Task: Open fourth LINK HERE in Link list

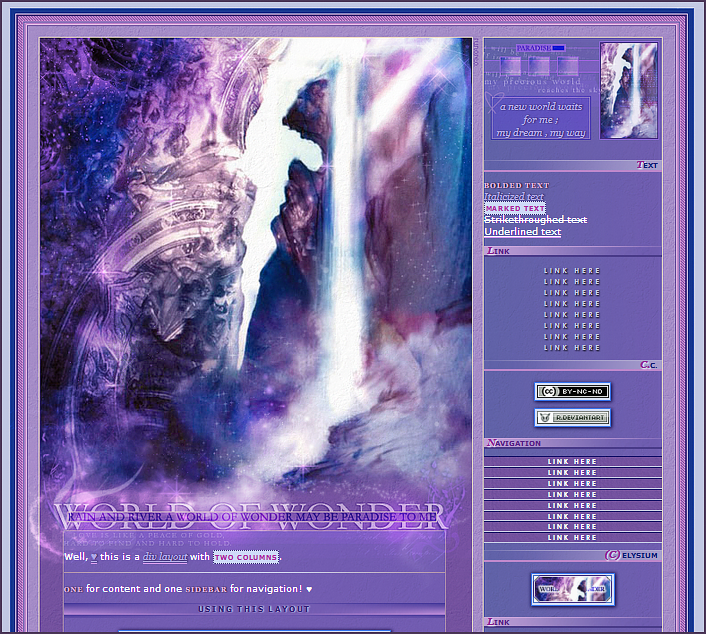Action: click(572, 304)
